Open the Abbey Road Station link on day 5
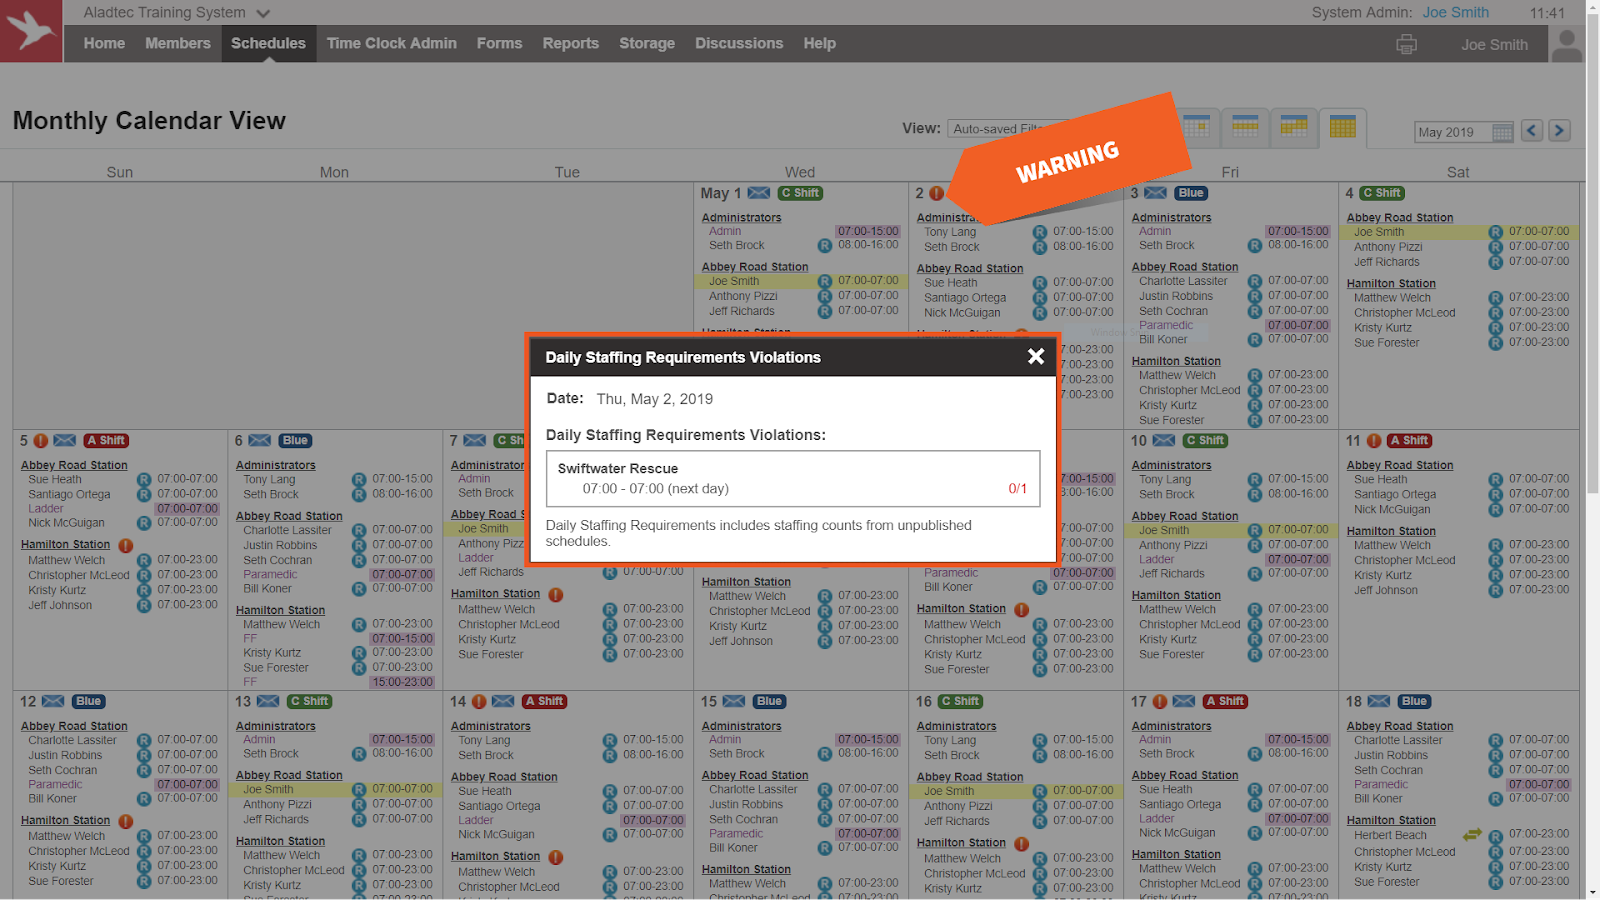1600x900 pixels. click(74, 466)
